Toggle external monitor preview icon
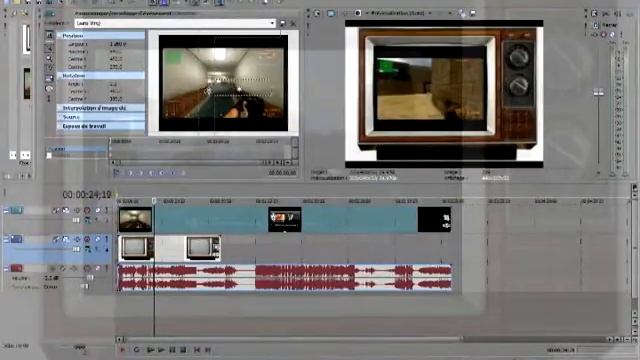Viewport: 640px width, 360px height. click(331, 13)
